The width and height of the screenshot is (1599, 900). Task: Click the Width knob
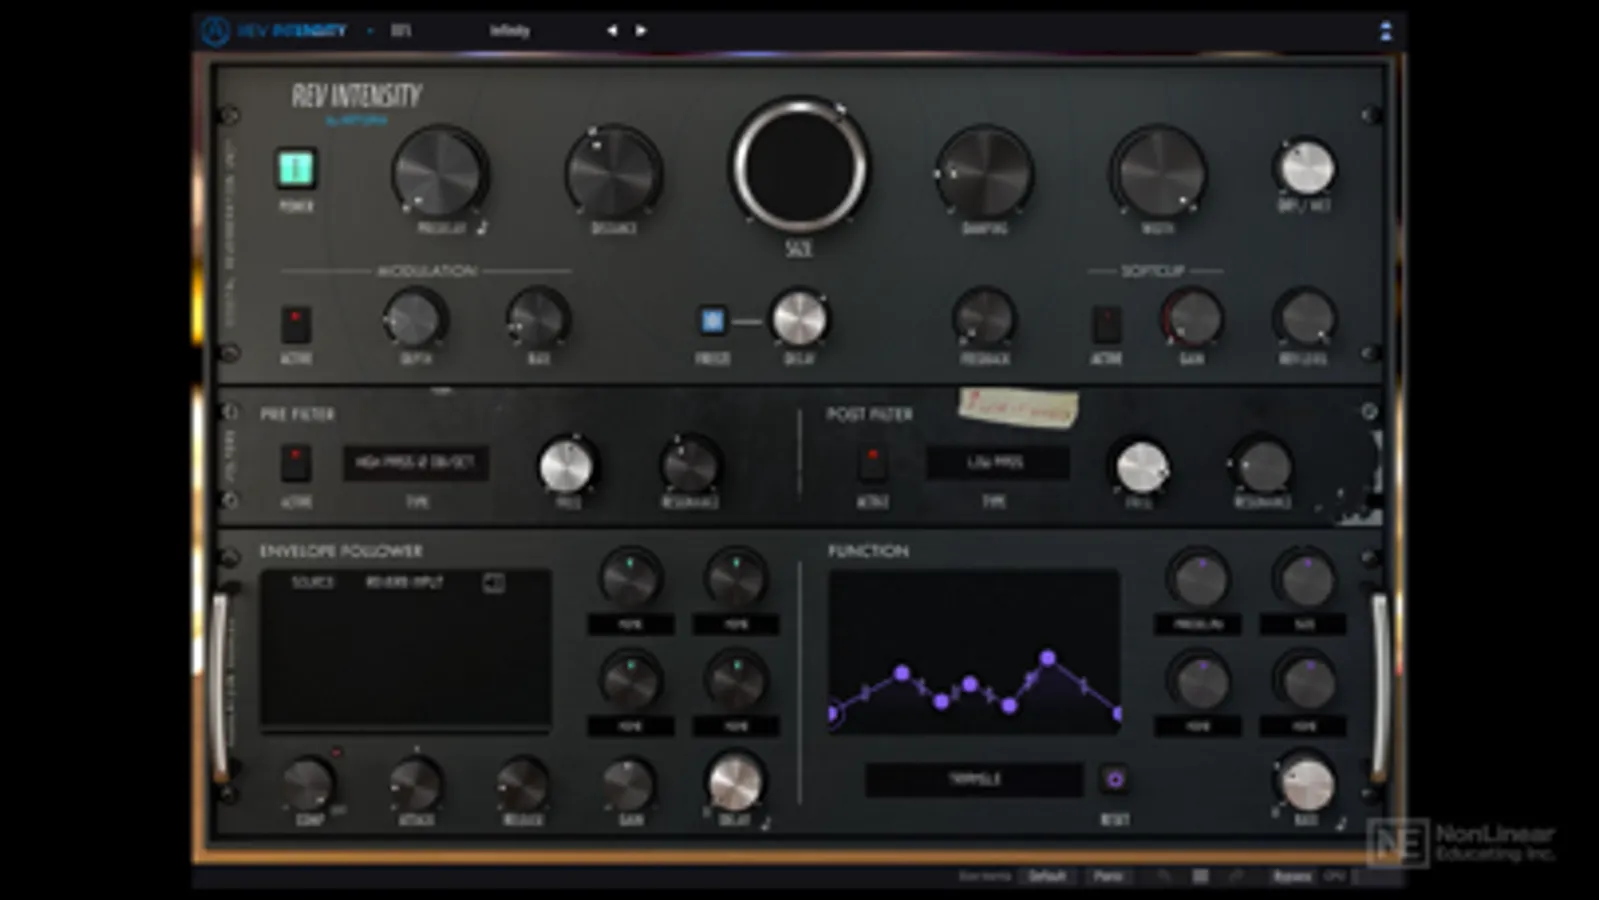coord(1158,172)
